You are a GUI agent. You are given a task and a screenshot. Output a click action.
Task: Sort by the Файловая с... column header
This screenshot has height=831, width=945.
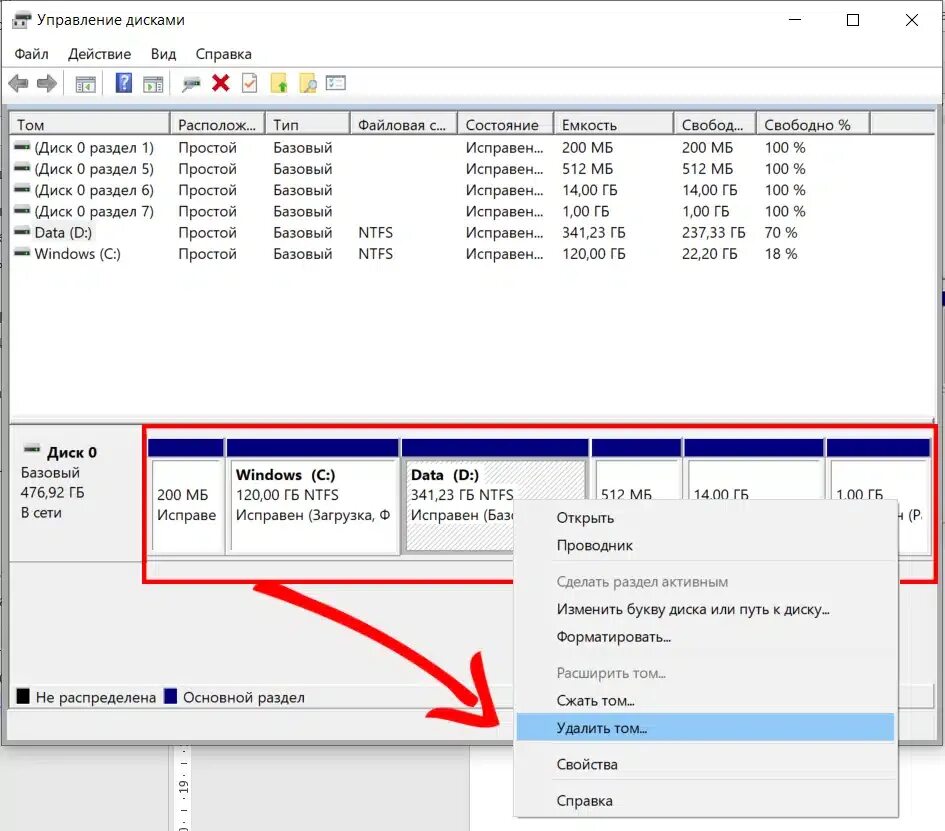[x=404, y=125]
